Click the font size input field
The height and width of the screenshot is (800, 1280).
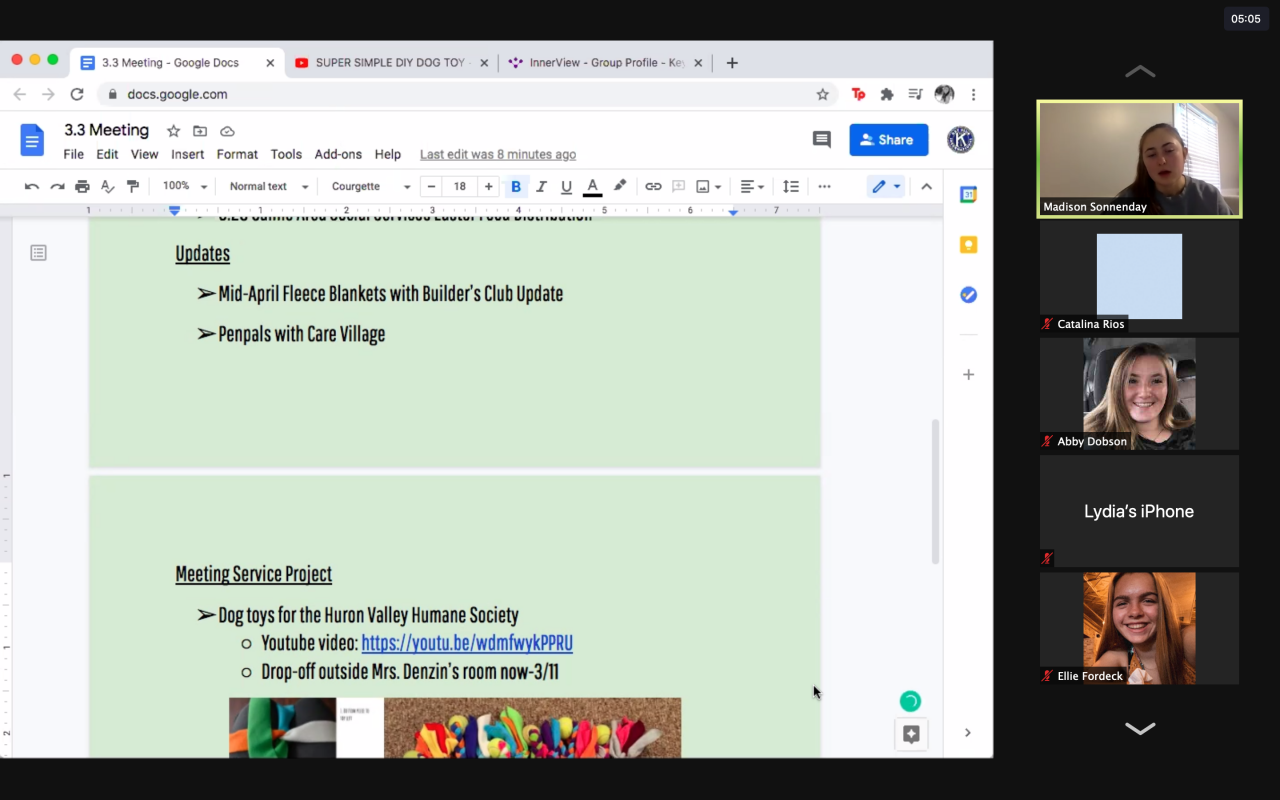460,186
